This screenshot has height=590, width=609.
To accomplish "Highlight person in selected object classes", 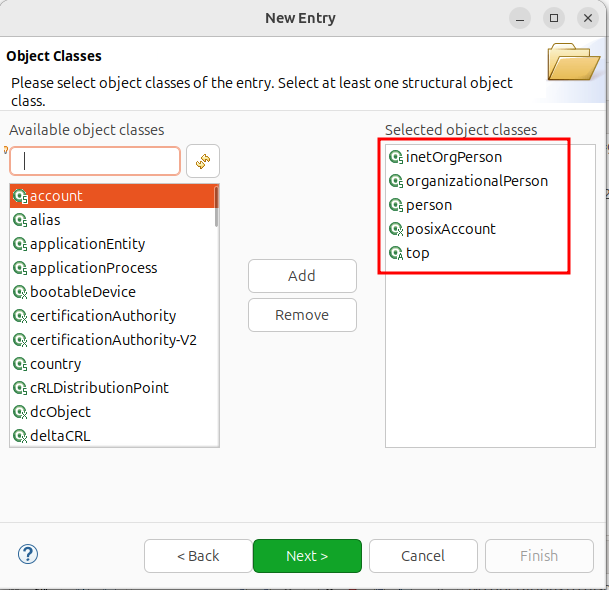I will click(428, 205).
